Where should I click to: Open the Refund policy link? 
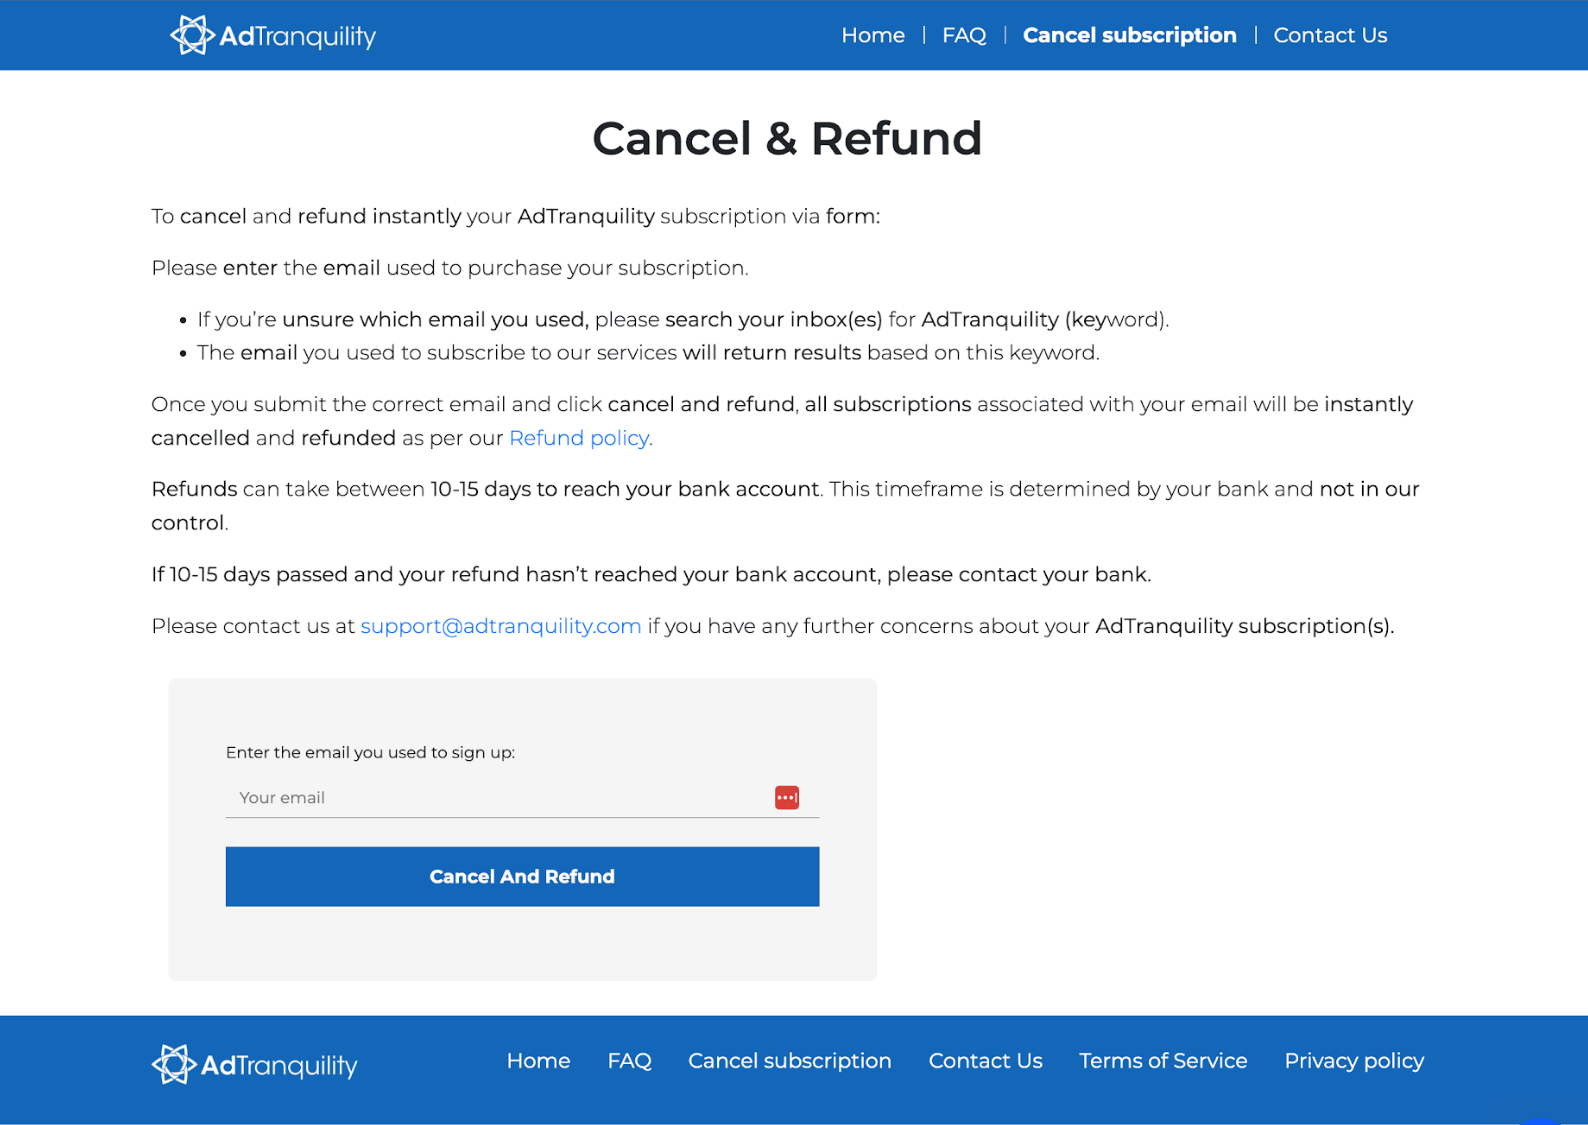click(x=579, y=438)
